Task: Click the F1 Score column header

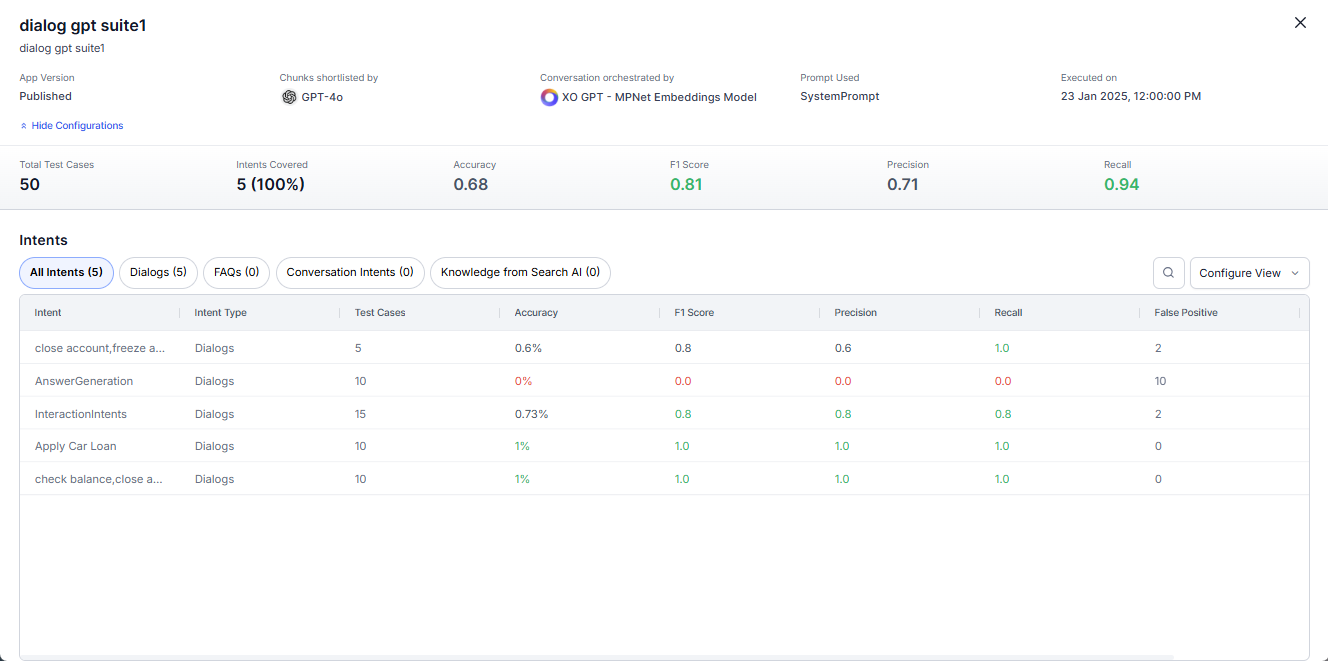Action: tap(694, 313)
